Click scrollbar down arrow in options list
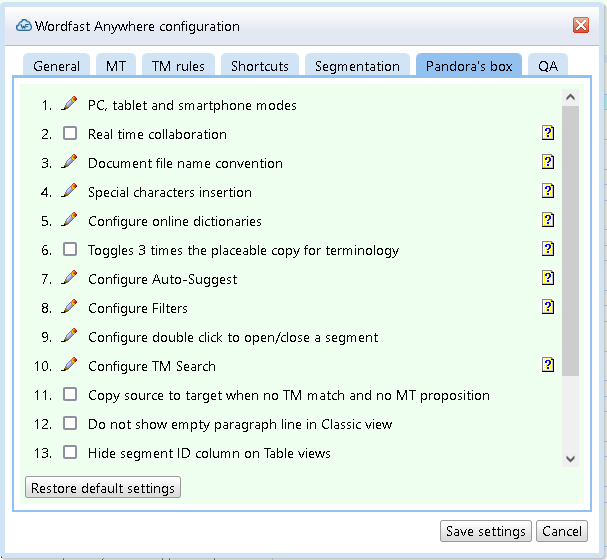The height and width of the screenshot is (560, 607). (570, 459)
